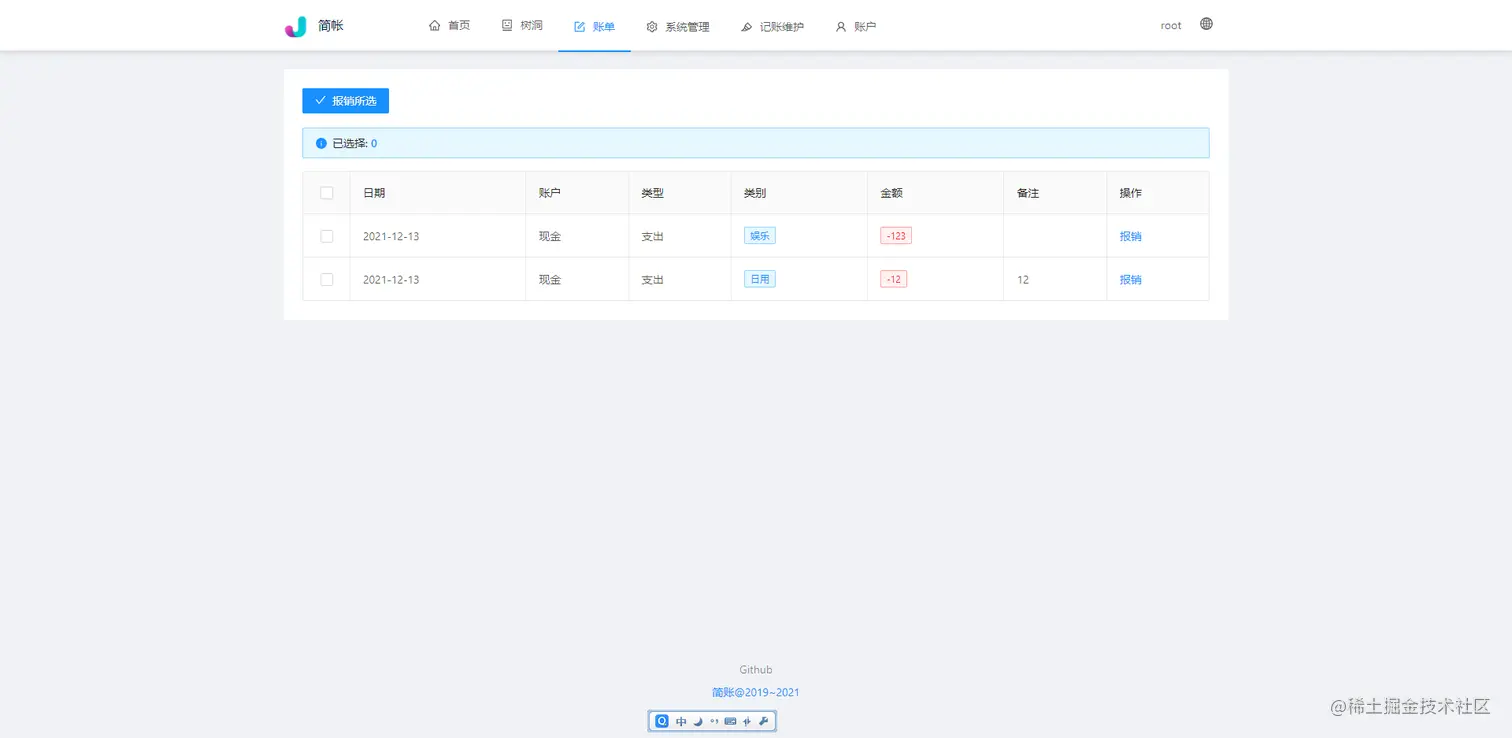Click the moon half-width icon in IME bar
Image resolution: width=1512 pixels, height=738 pixels.
pyautogui.click(x=698, y=721)
